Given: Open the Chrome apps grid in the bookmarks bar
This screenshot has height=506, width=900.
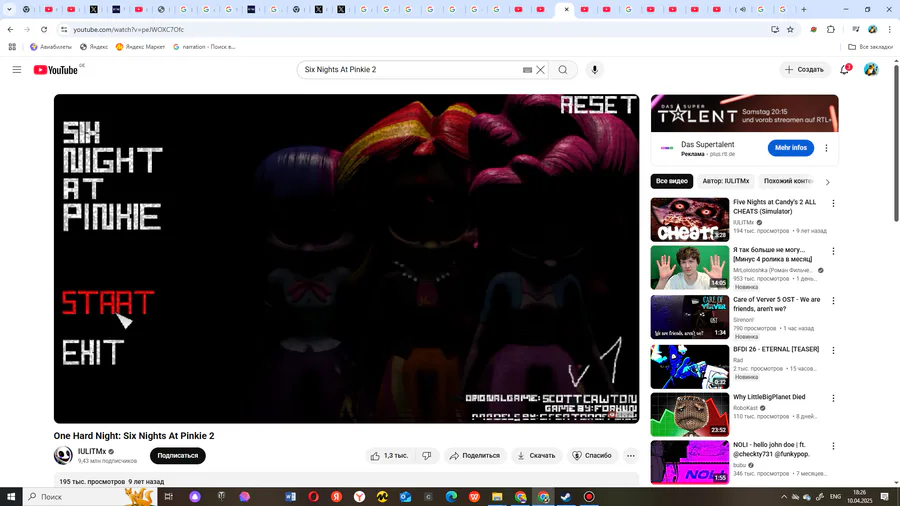Looking at the screenshot, I should tap(12, 47).
